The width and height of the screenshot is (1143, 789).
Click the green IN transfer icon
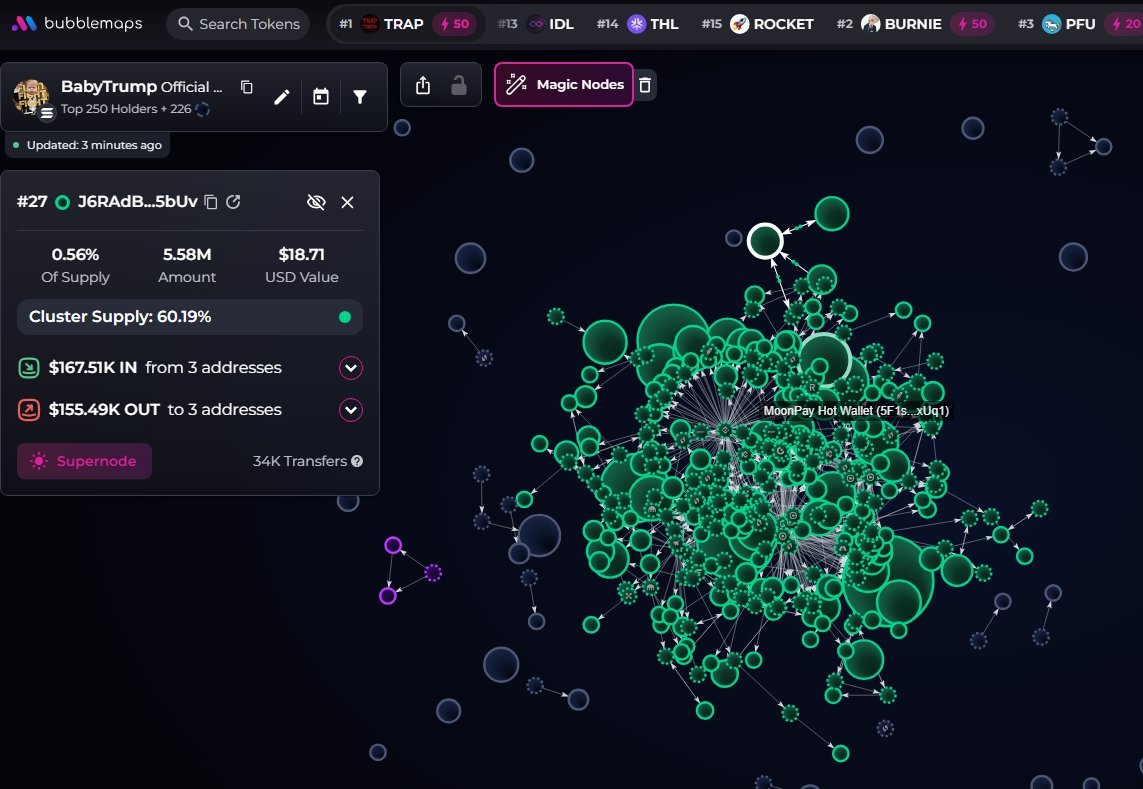[x=28, y=368]
